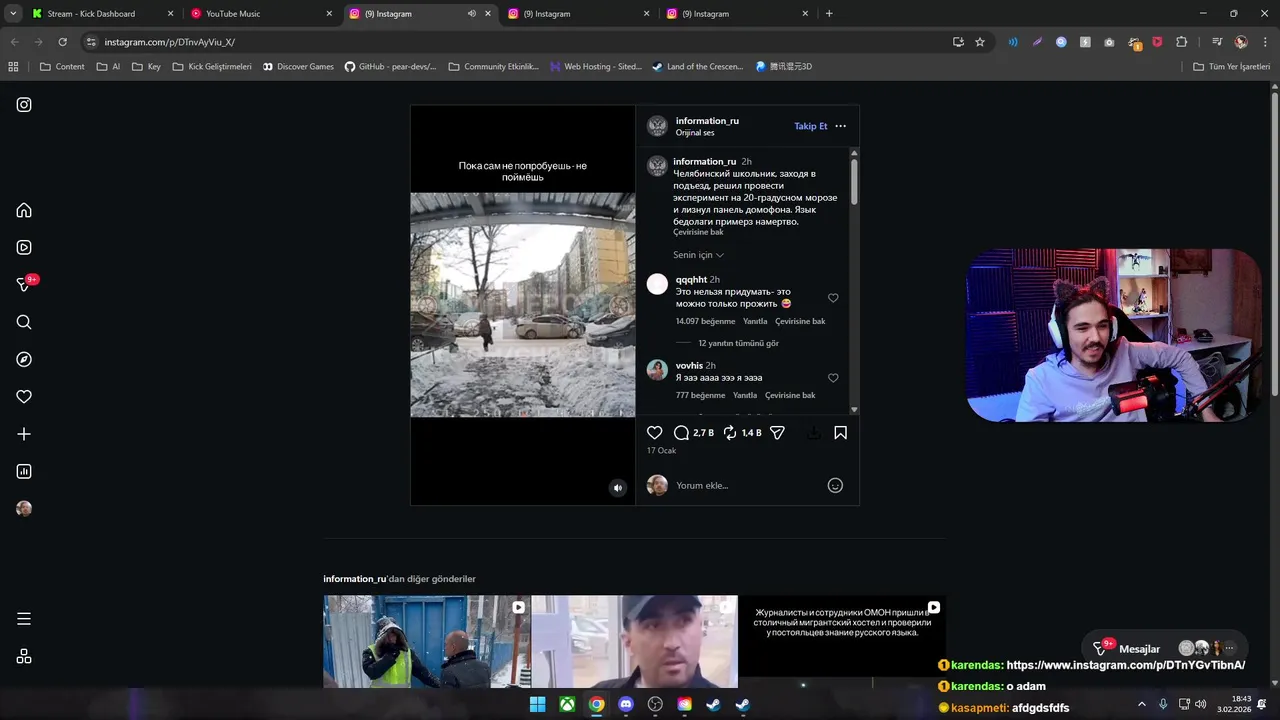
Task: Share the post with the send icon
Action: [x=777, y=433]
